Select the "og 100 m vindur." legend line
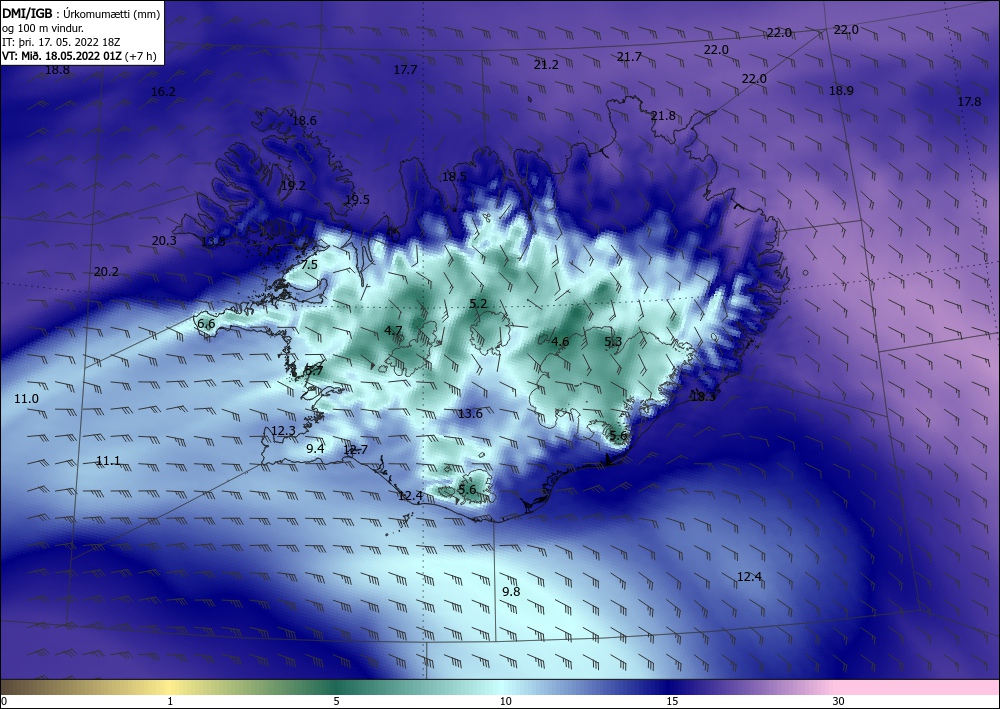 [x=43, y=28]
